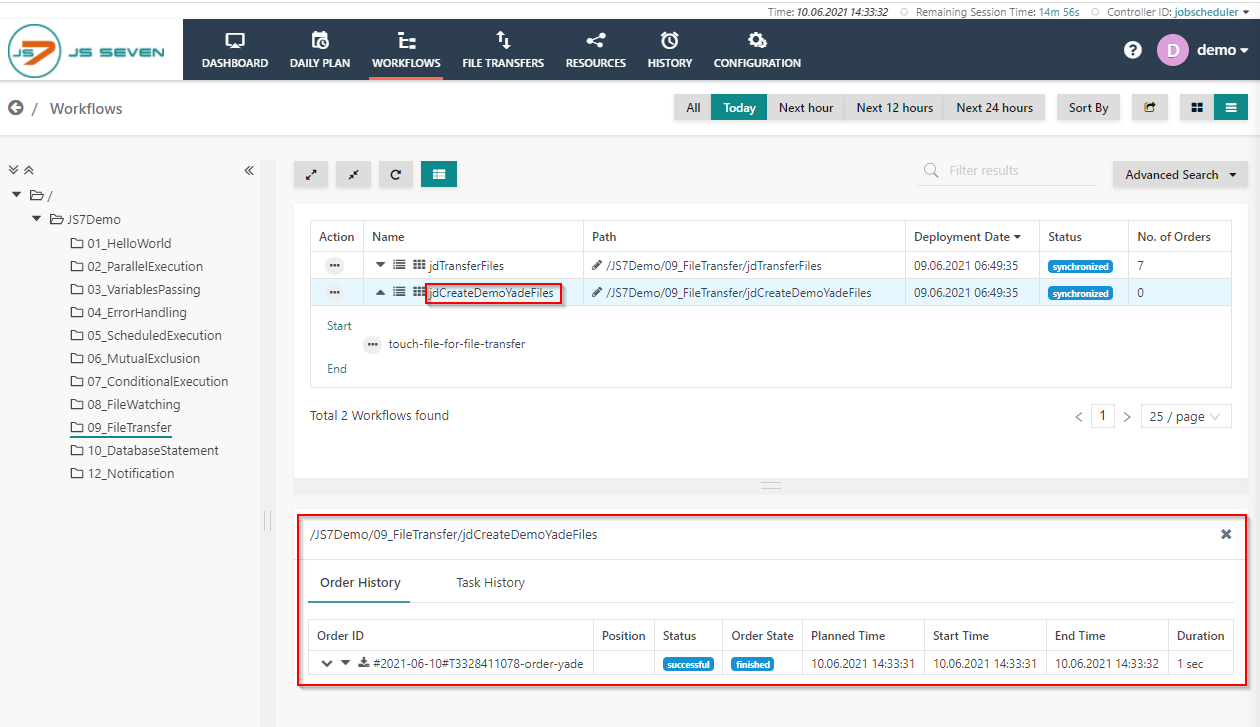Screen dimensions: 1260x727
Task: Open action menu for jdTransferFiles
Action: tap(335, 266)
